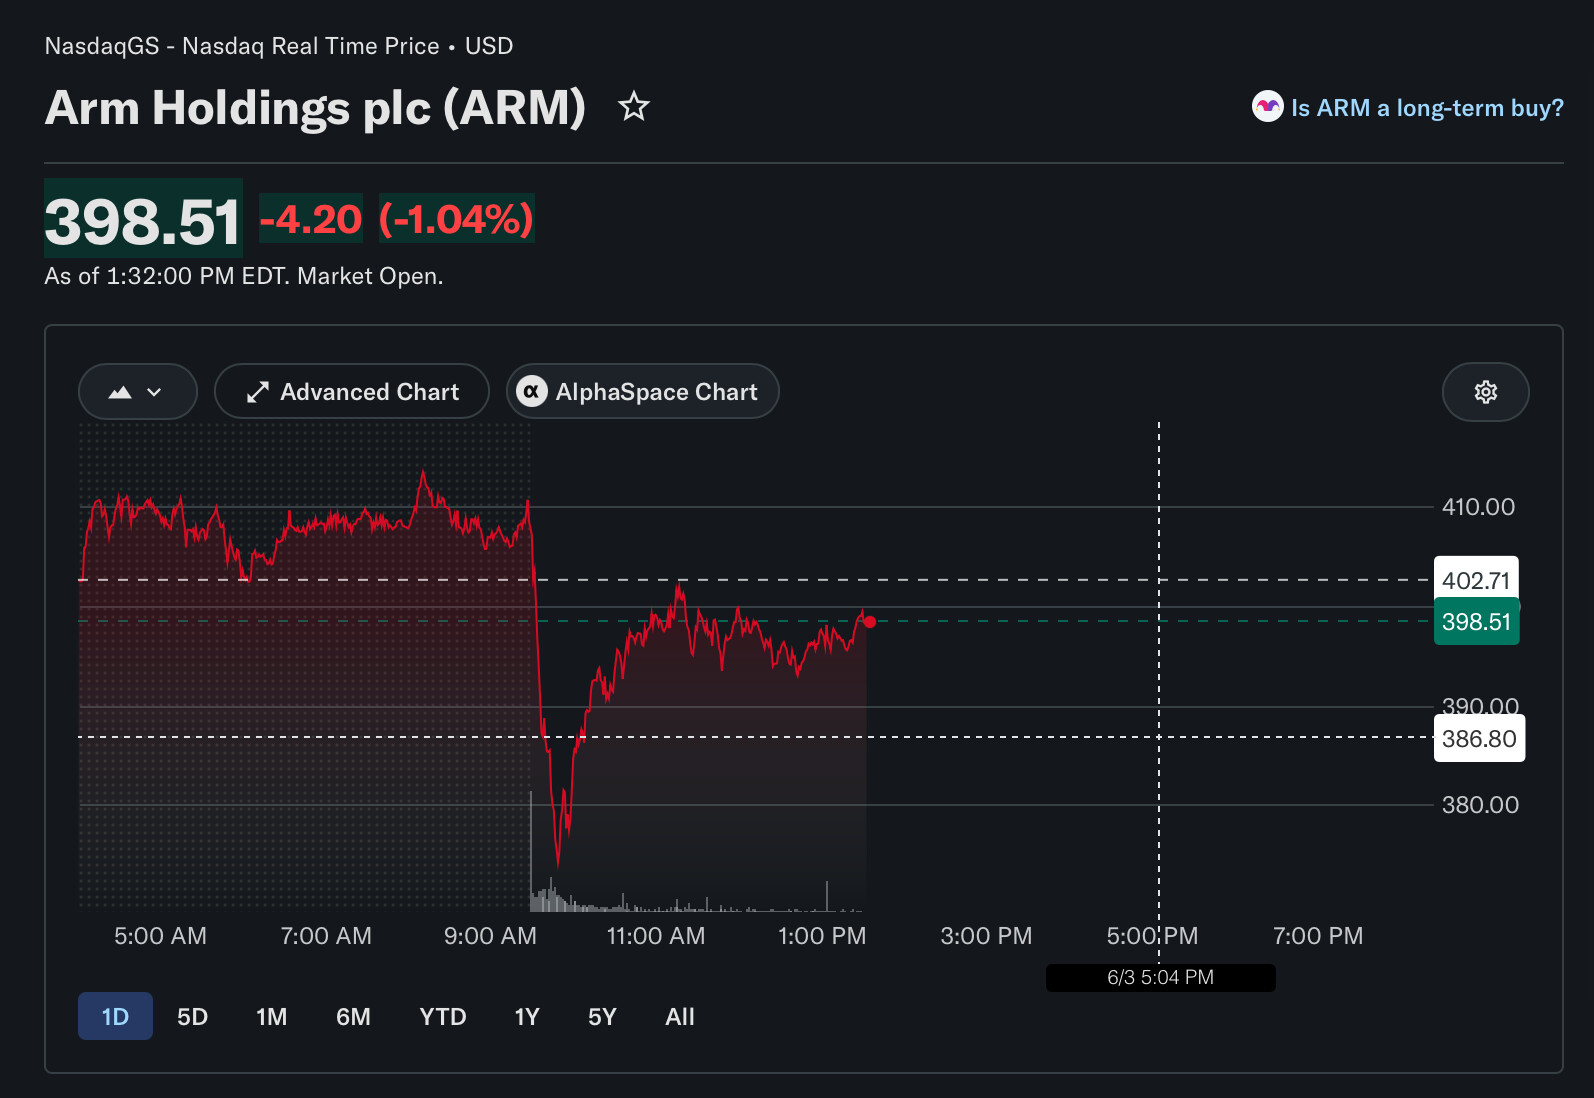This screenshot has height=1098, width=1594.
Task: Click the -4.20 price change value
Action: [311, 219]
